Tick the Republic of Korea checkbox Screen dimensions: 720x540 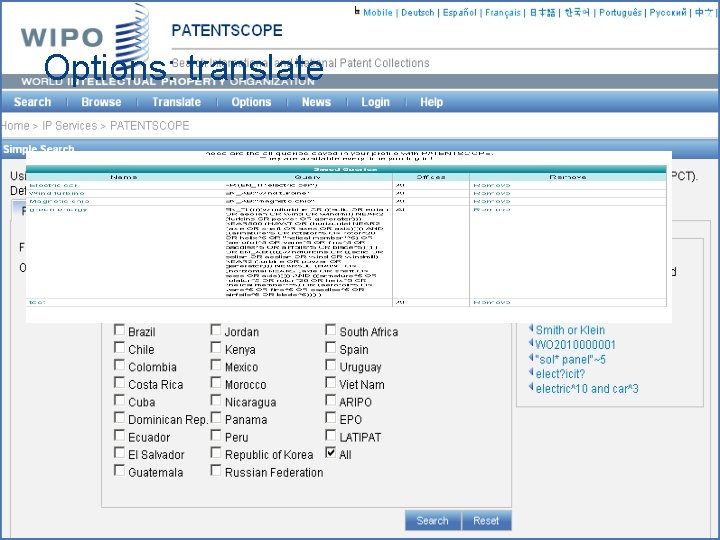[216, 453]
